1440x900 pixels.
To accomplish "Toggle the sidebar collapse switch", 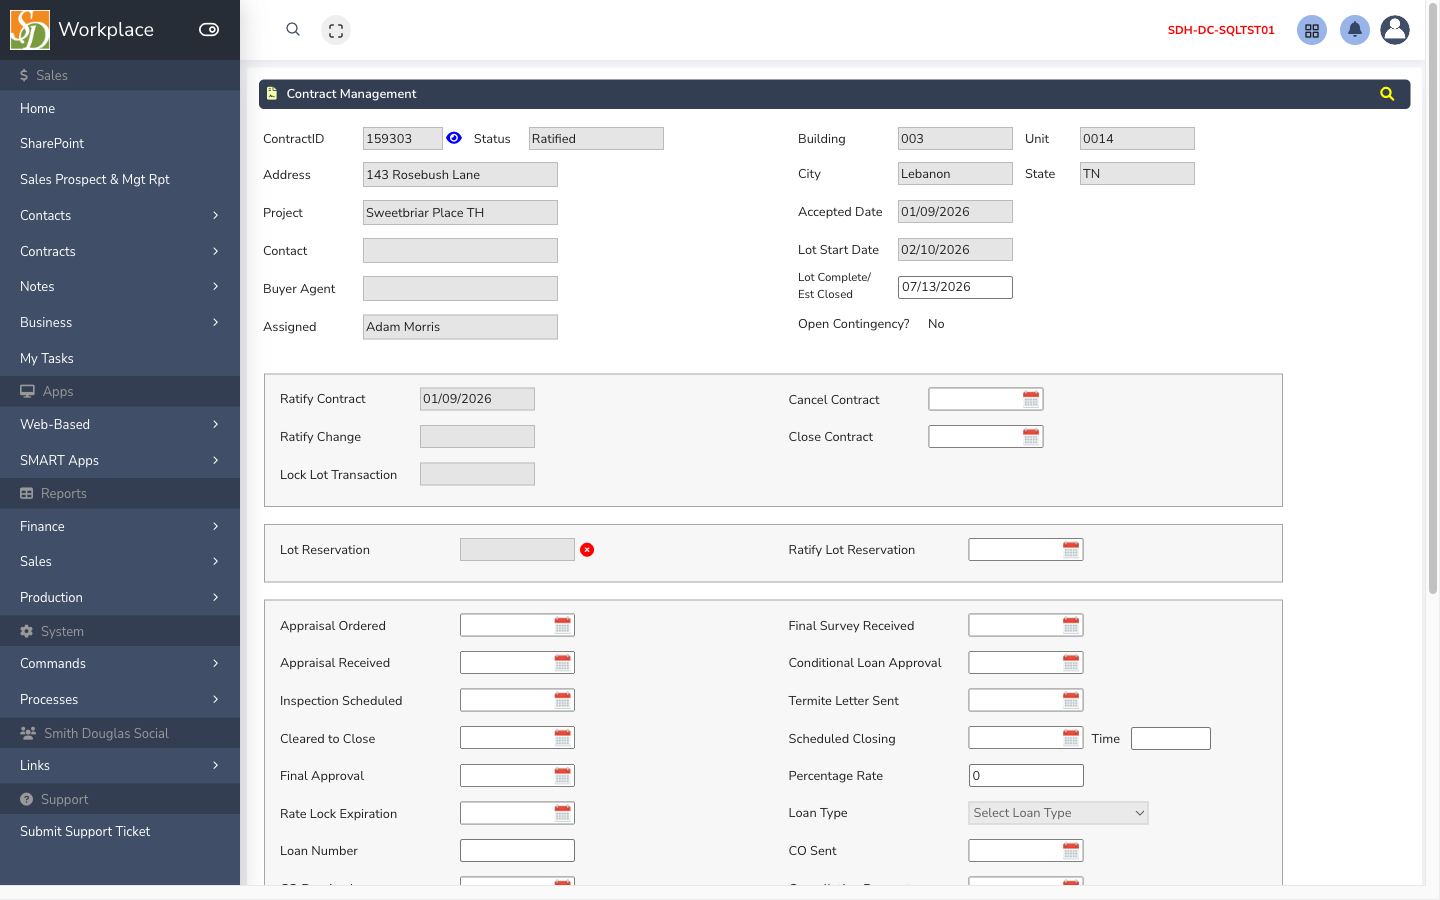I will 209,30.
